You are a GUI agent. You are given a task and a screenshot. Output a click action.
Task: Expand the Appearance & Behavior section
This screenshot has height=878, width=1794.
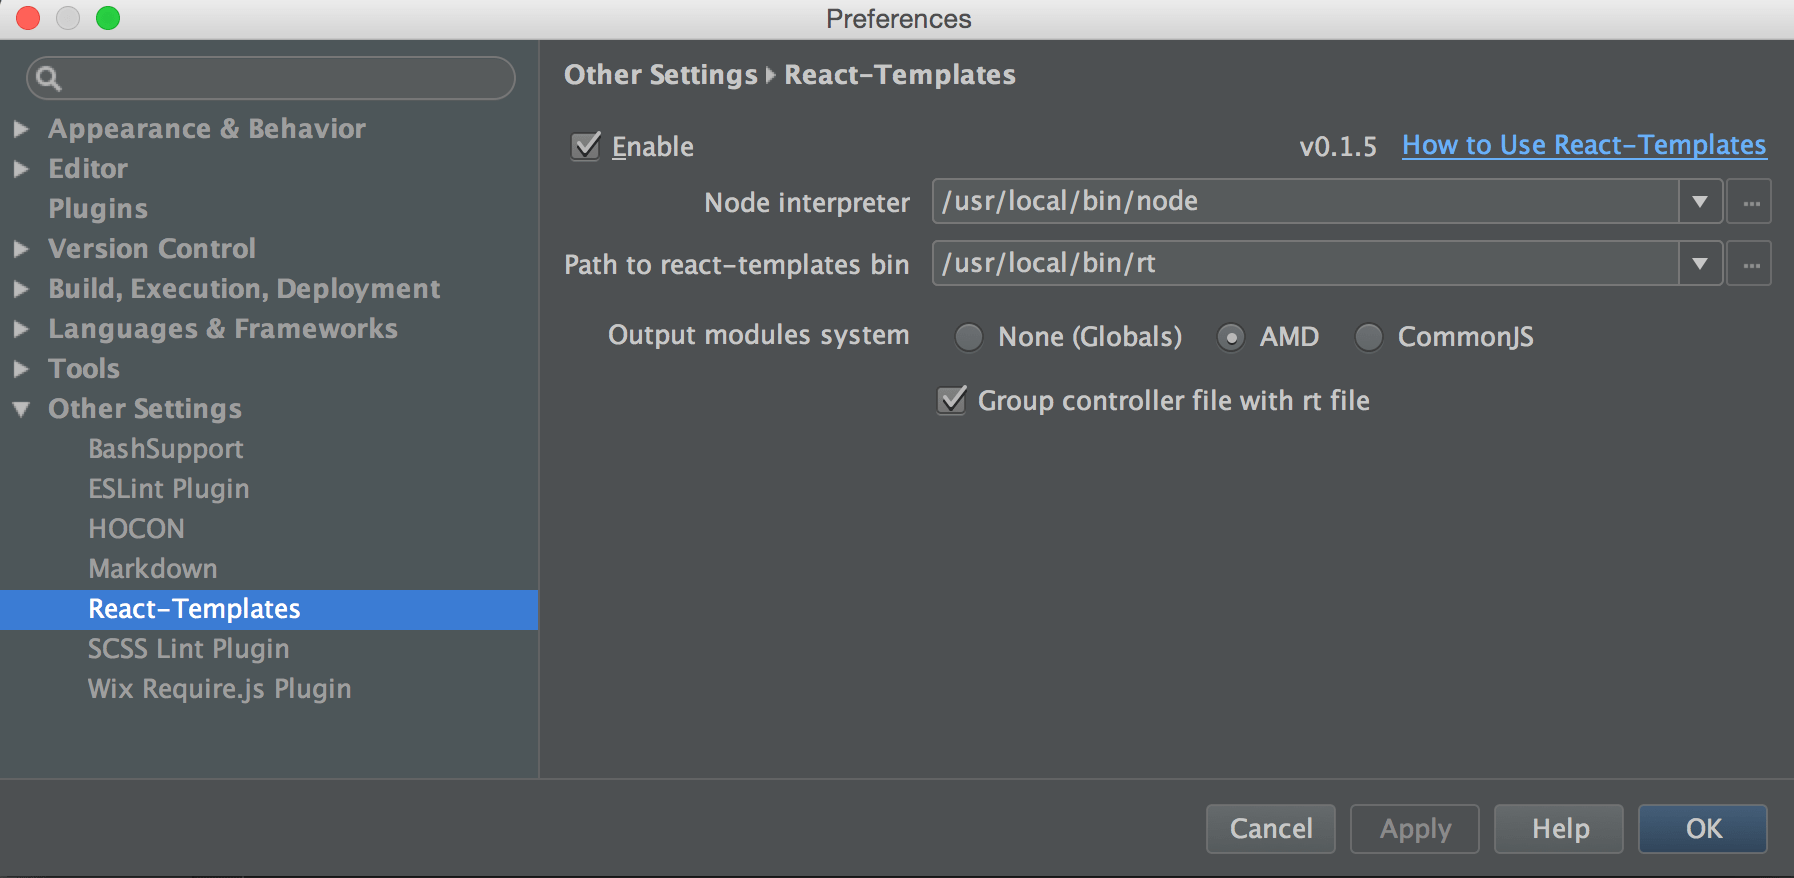[22, 128]
